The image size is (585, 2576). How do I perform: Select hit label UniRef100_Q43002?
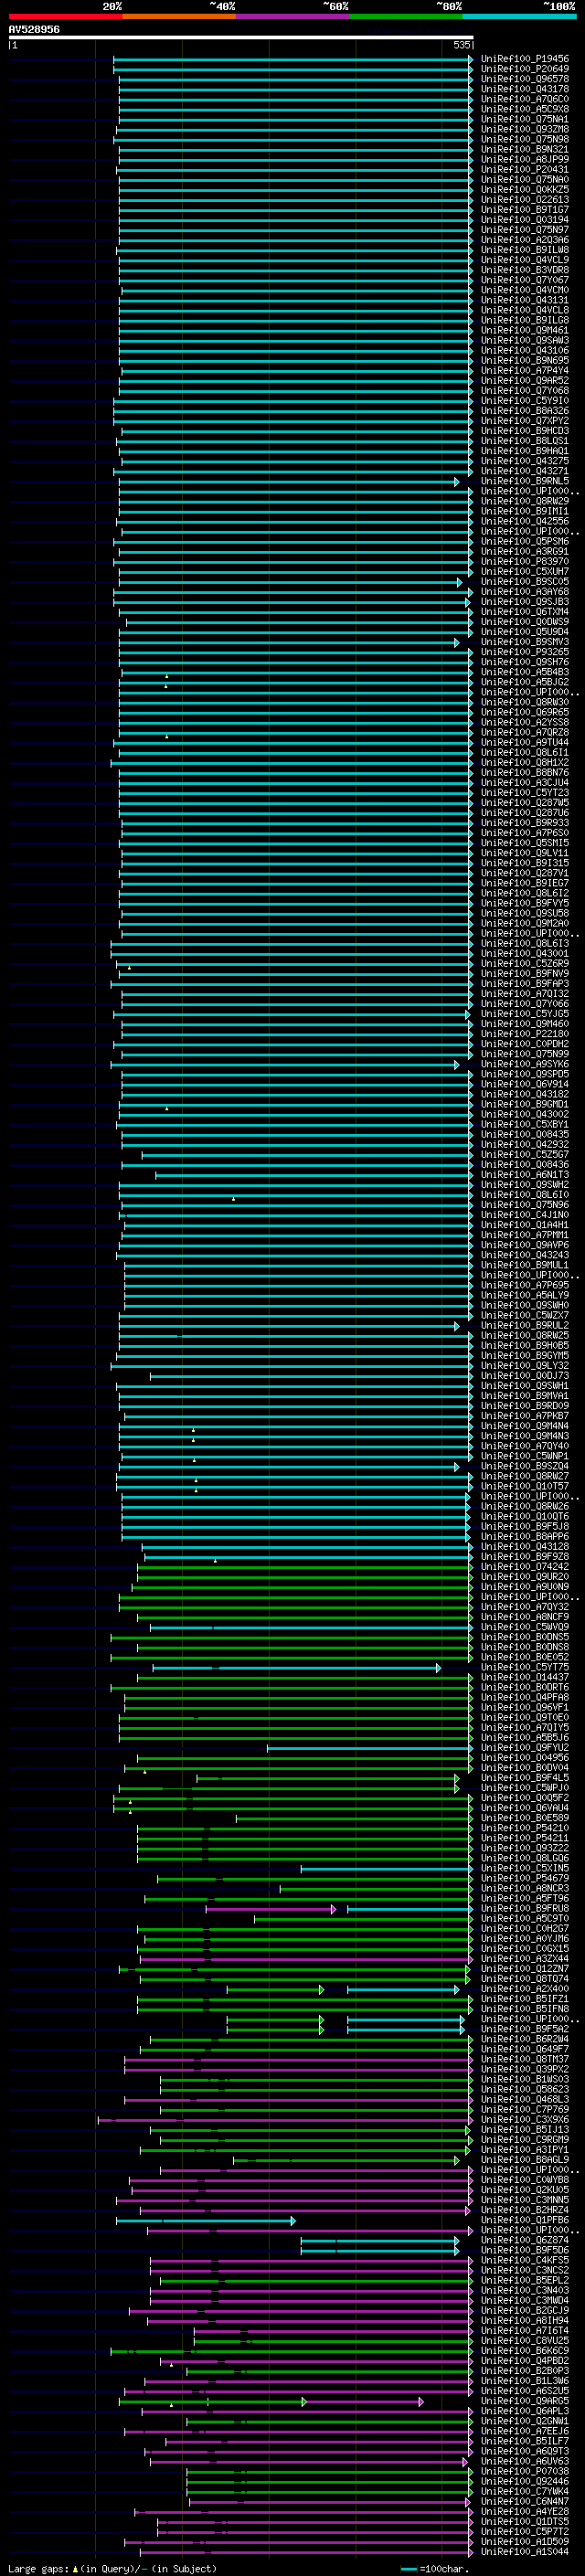(x=525, y=1115)
